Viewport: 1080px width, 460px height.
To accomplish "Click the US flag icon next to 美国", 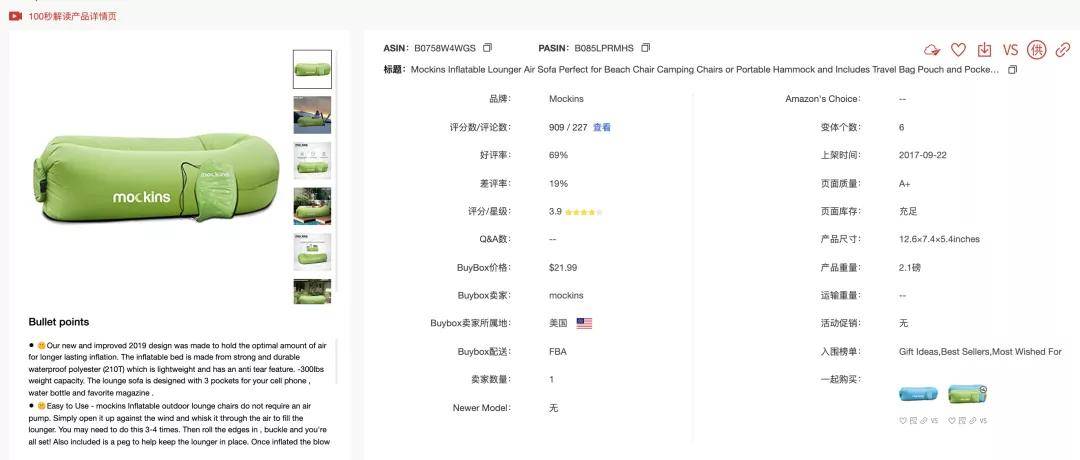I will coord(584,323).
